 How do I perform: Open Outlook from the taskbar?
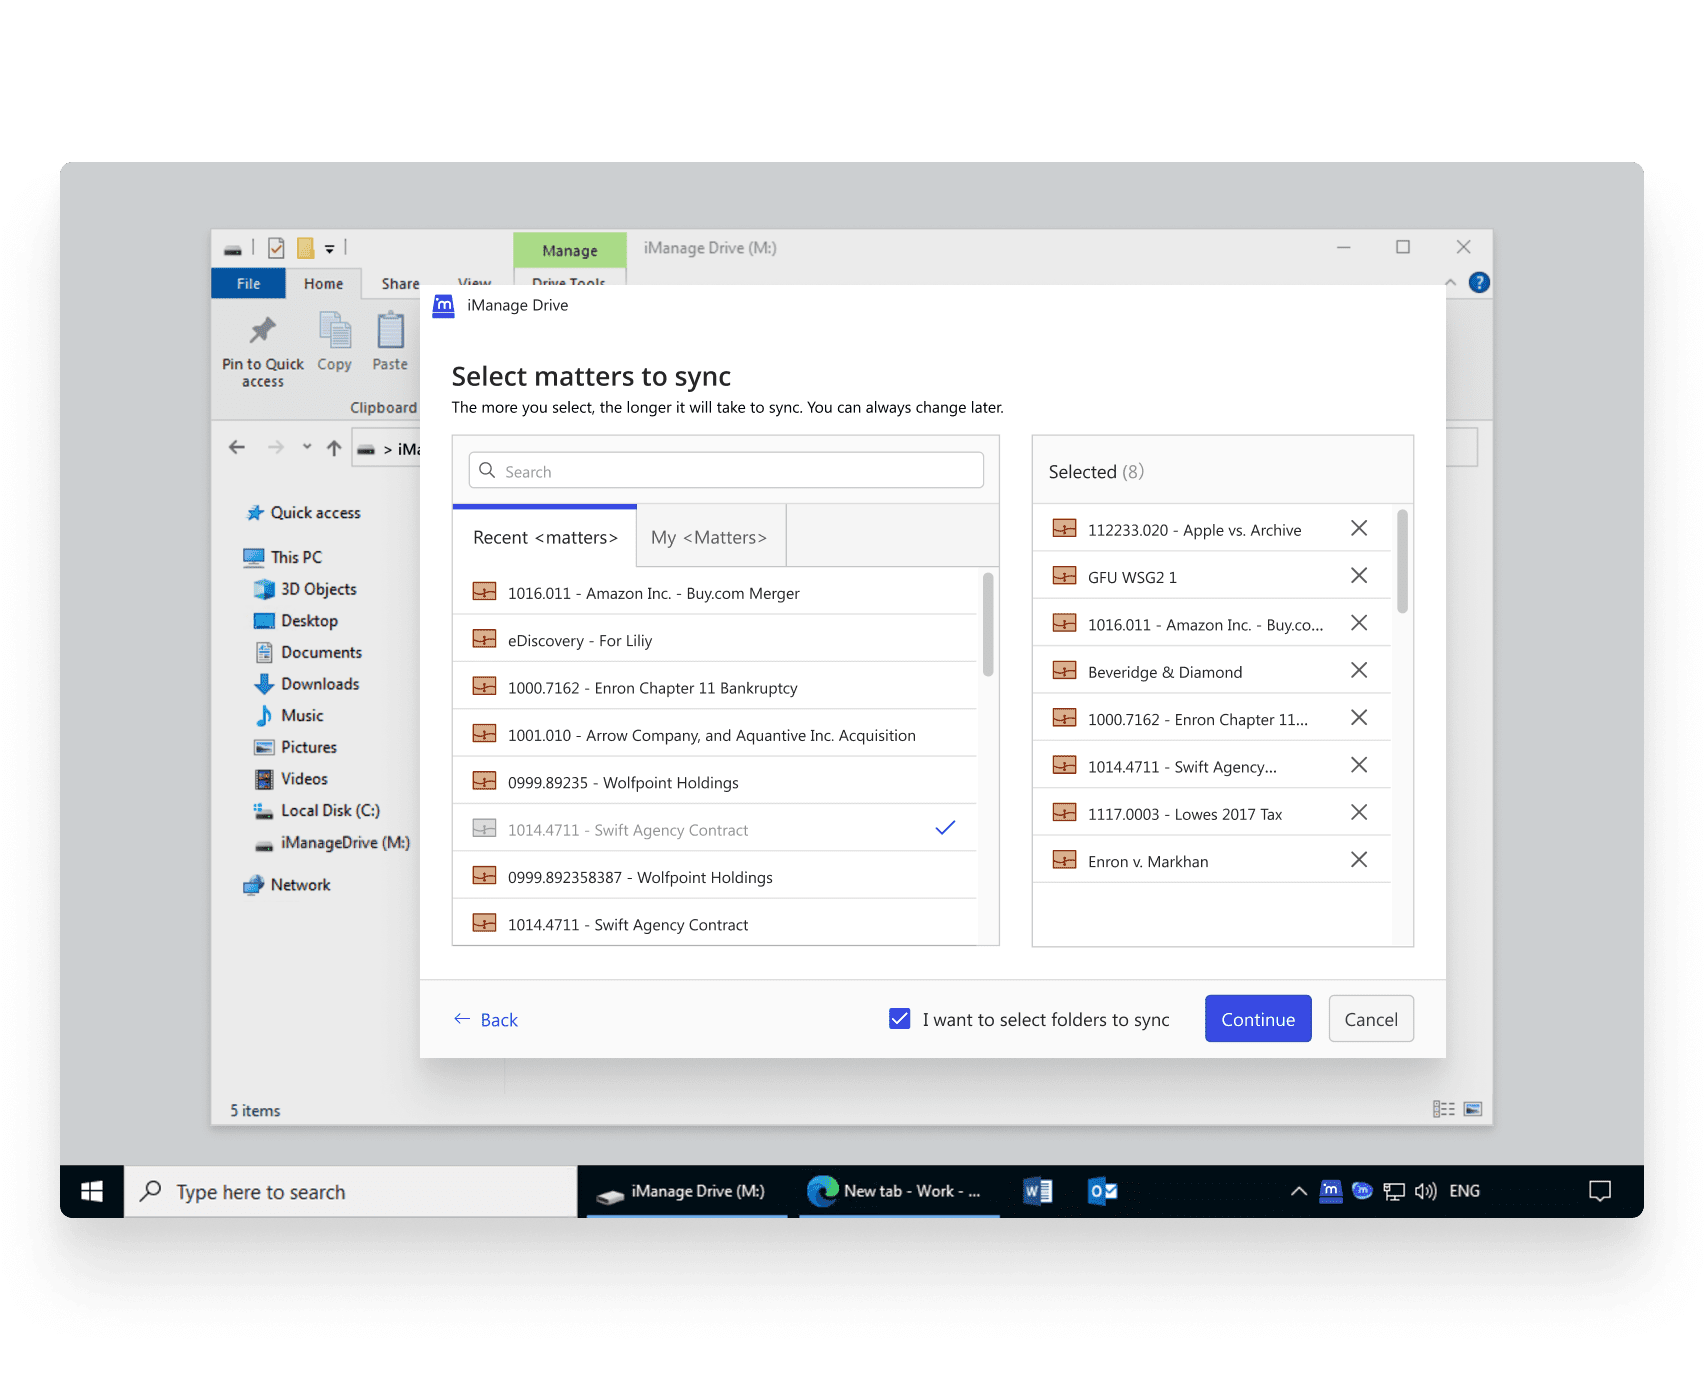[x=1100, y=1191]
